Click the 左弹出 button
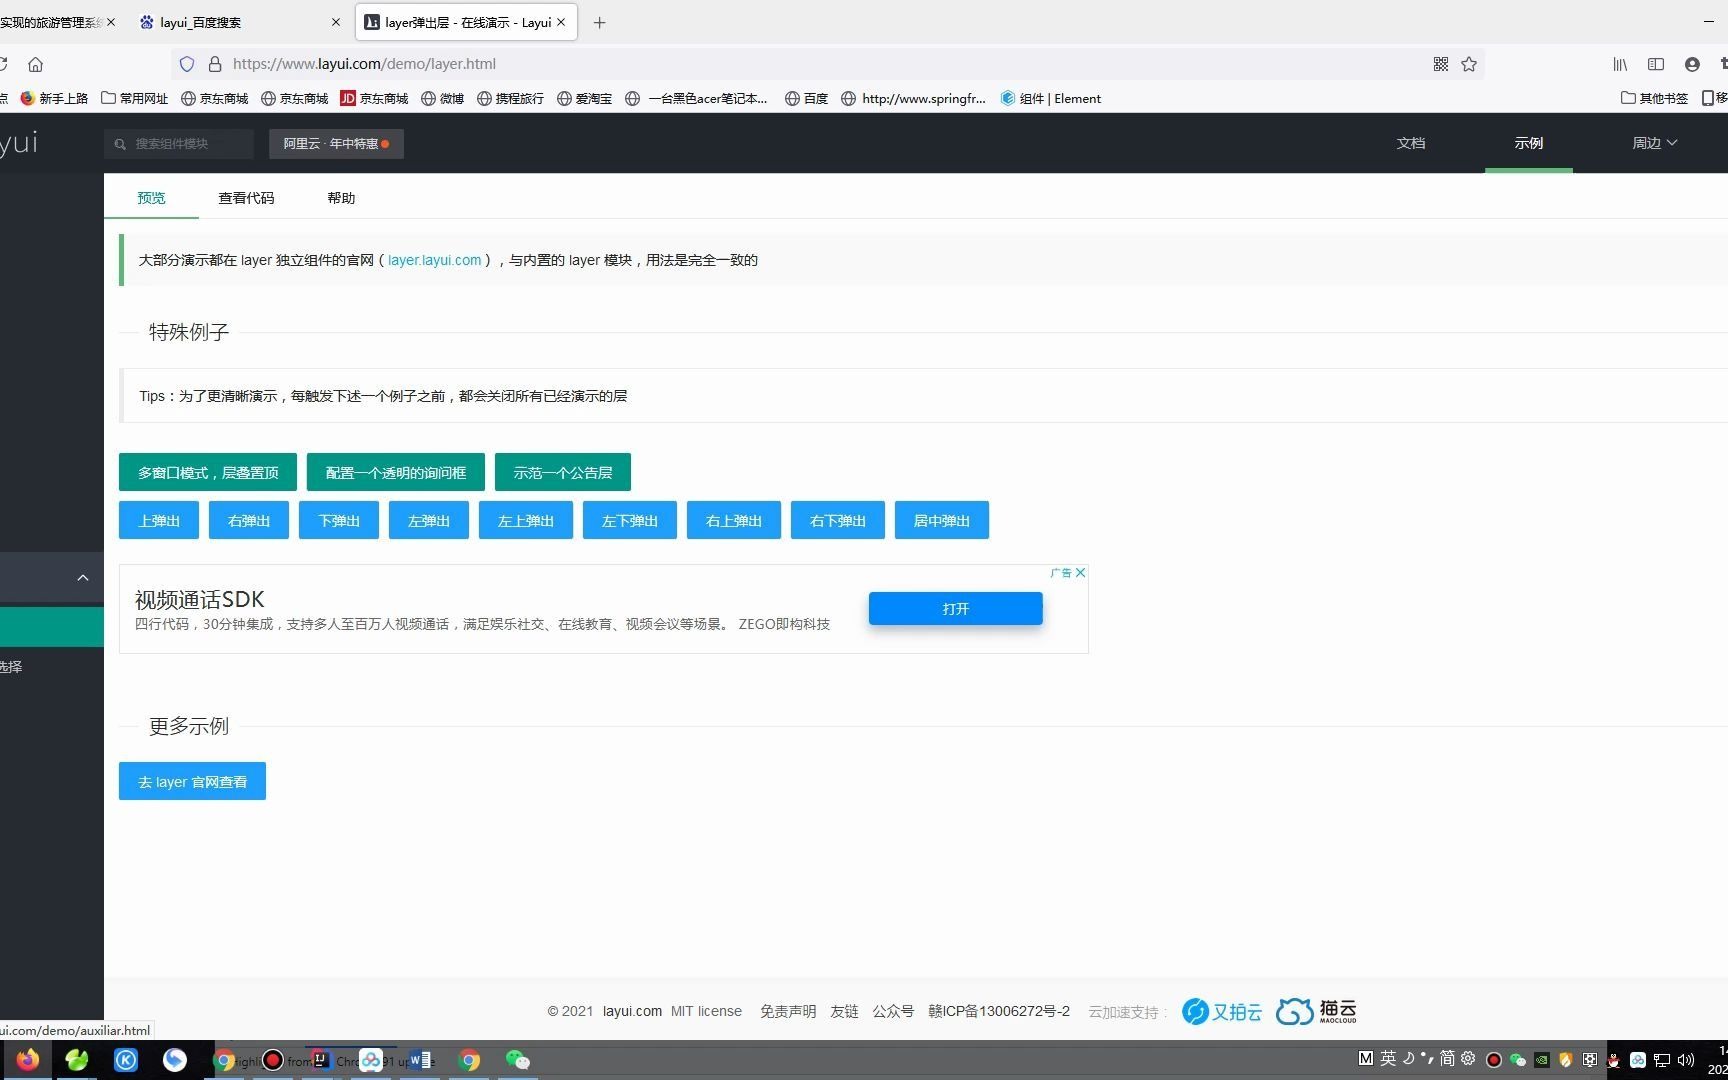The height and width of the screenshot is (1080, 1728). point(429,520)
